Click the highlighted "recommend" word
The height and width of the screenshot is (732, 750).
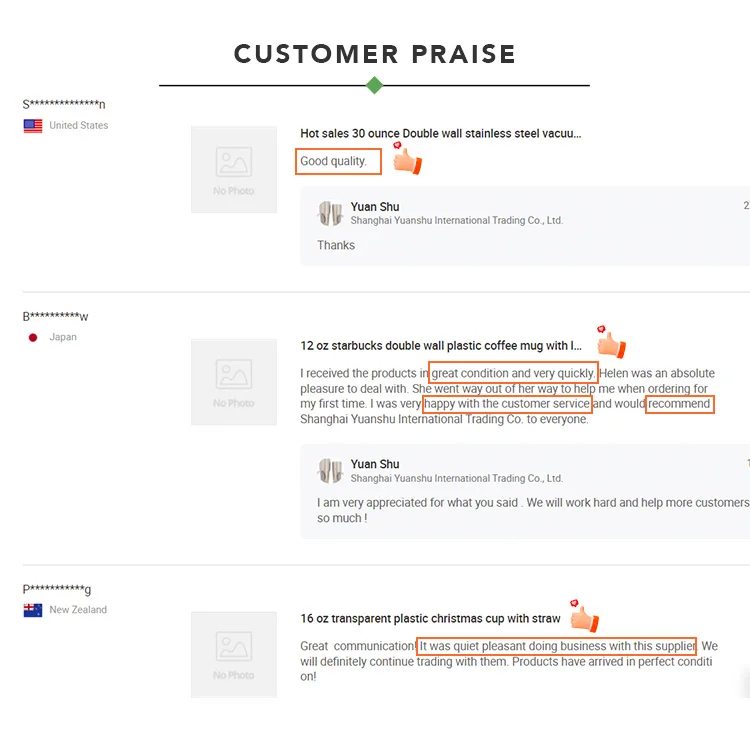679,404
